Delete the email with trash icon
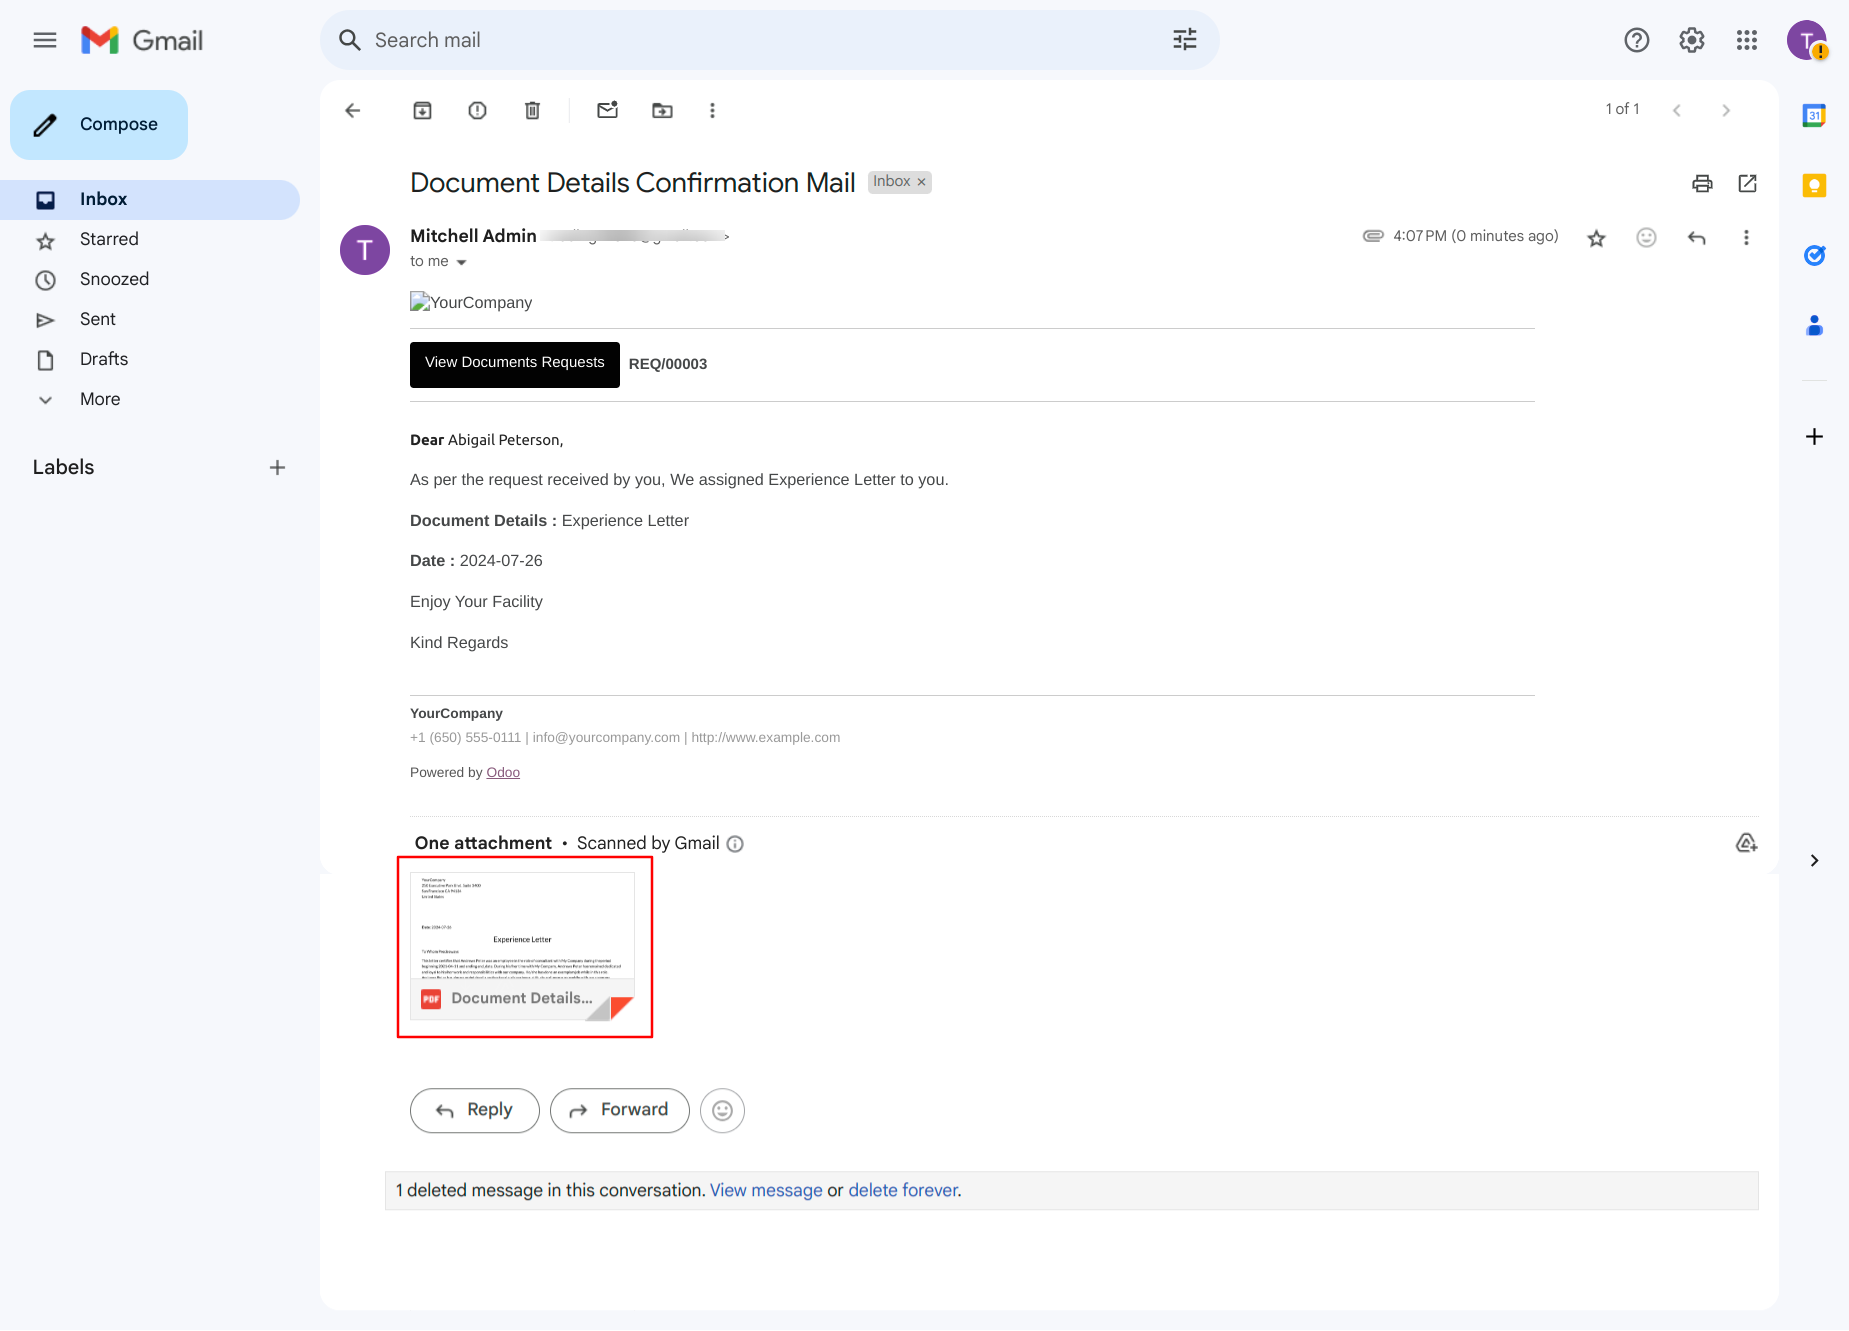1849x1331 pixels. (533, 110)
